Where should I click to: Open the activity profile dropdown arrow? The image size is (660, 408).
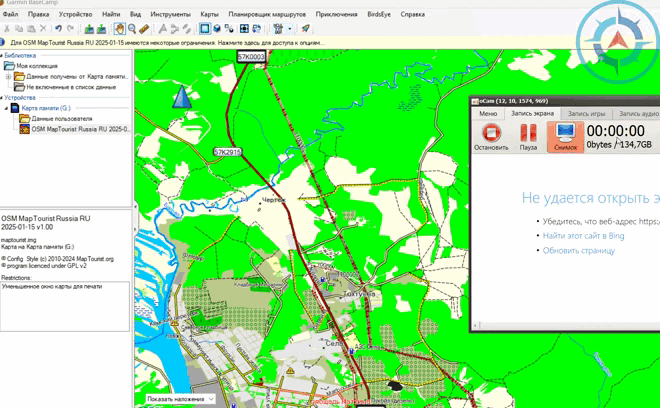pos(290,29)
